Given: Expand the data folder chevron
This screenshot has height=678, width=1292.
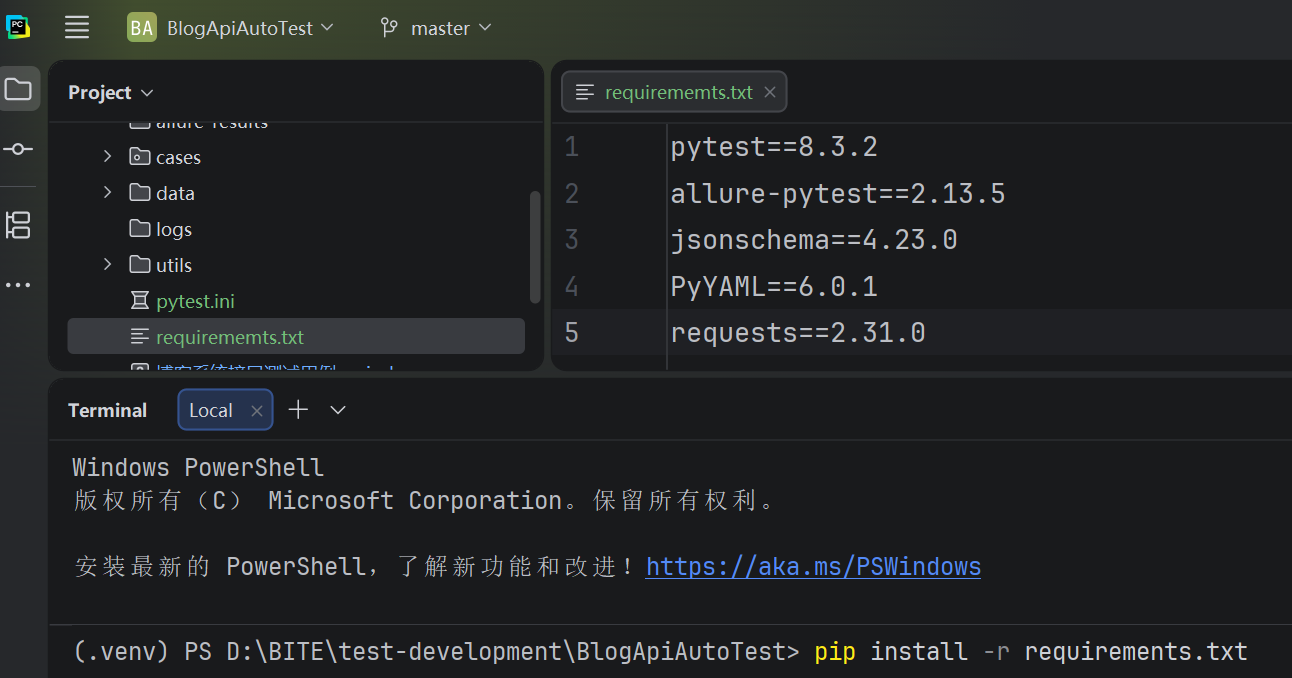Looking at the screenshot, I should [x=108, y=193].
